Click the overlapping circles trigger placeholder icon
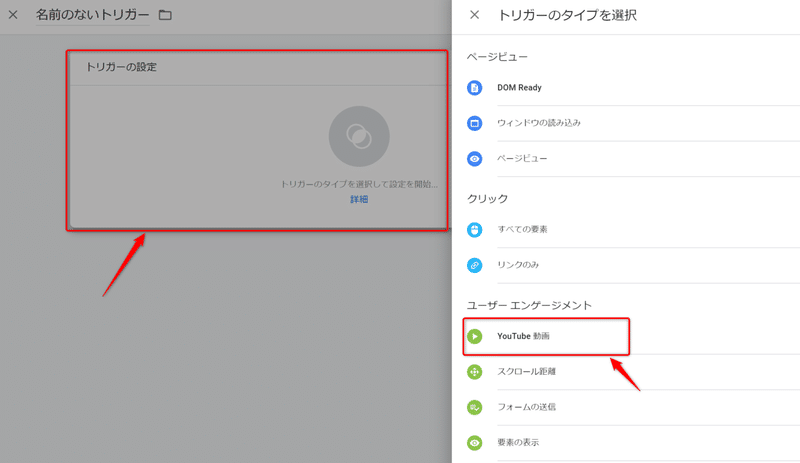The image size is (800, 463). point(359,136)
